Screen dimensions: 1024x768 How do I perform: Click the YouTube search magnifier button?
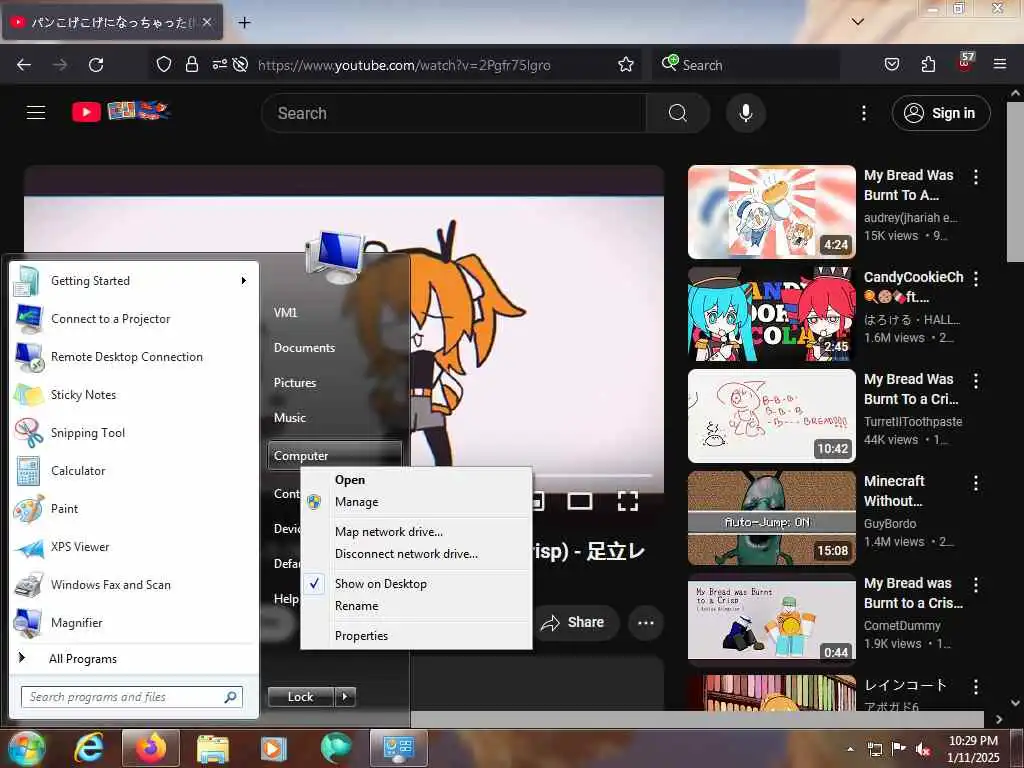tap(678, 113)
